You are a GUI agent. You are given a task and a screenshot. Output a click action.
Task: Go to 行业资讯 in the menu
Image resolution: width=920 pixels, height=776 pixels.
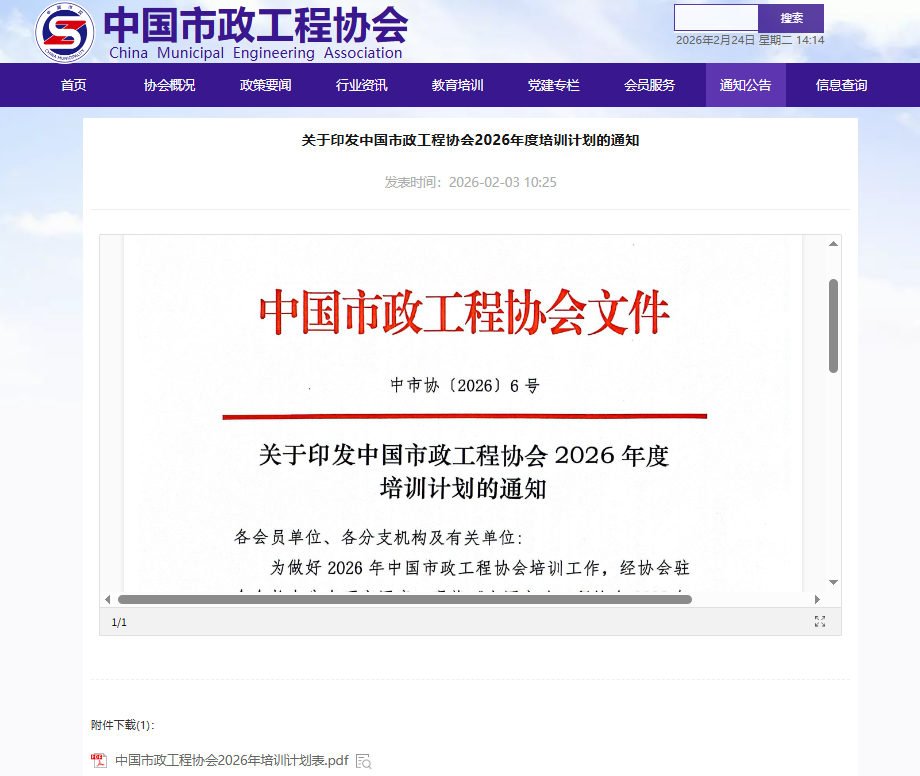point(362,85)
